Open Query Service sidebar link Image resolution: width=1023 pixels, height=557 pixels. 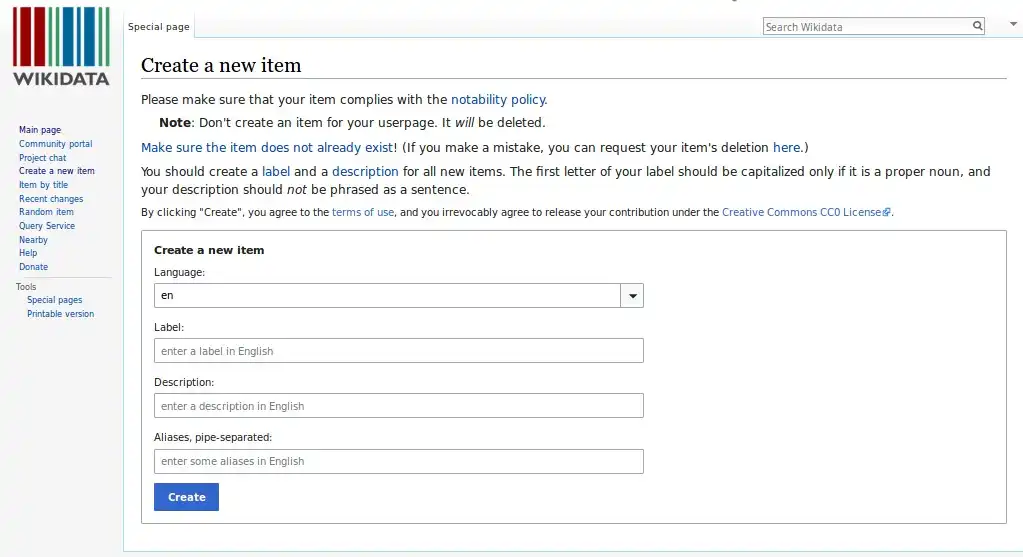coord(47,226)
